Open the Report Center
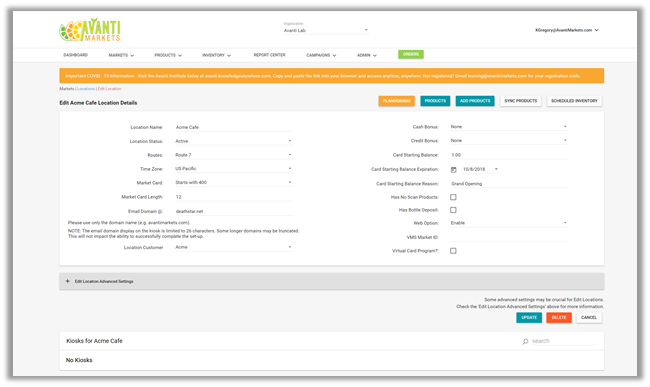650x387 pixels. coord(269,55)
